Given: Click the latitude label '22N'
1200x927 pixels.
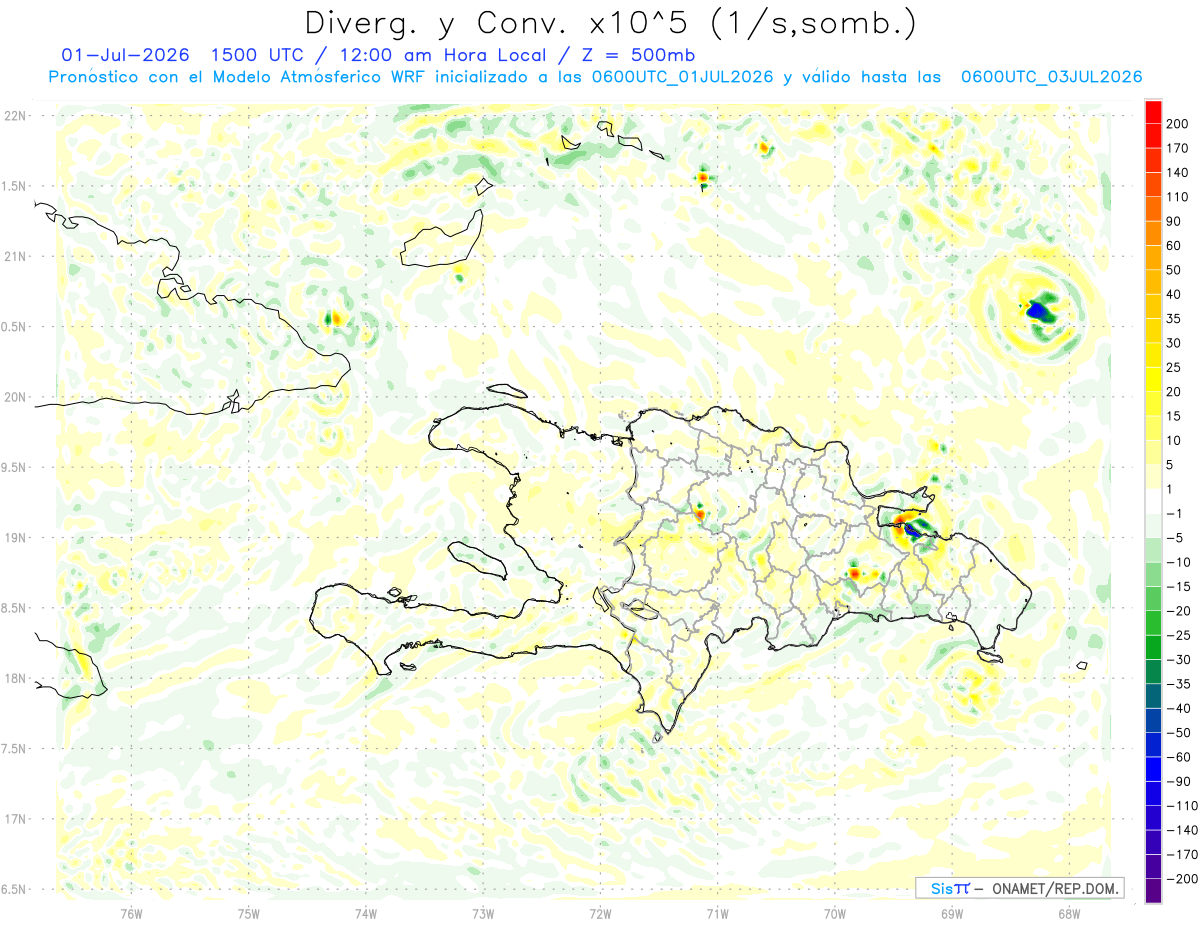Looking at the screenshot, I should tap(16, 116).
